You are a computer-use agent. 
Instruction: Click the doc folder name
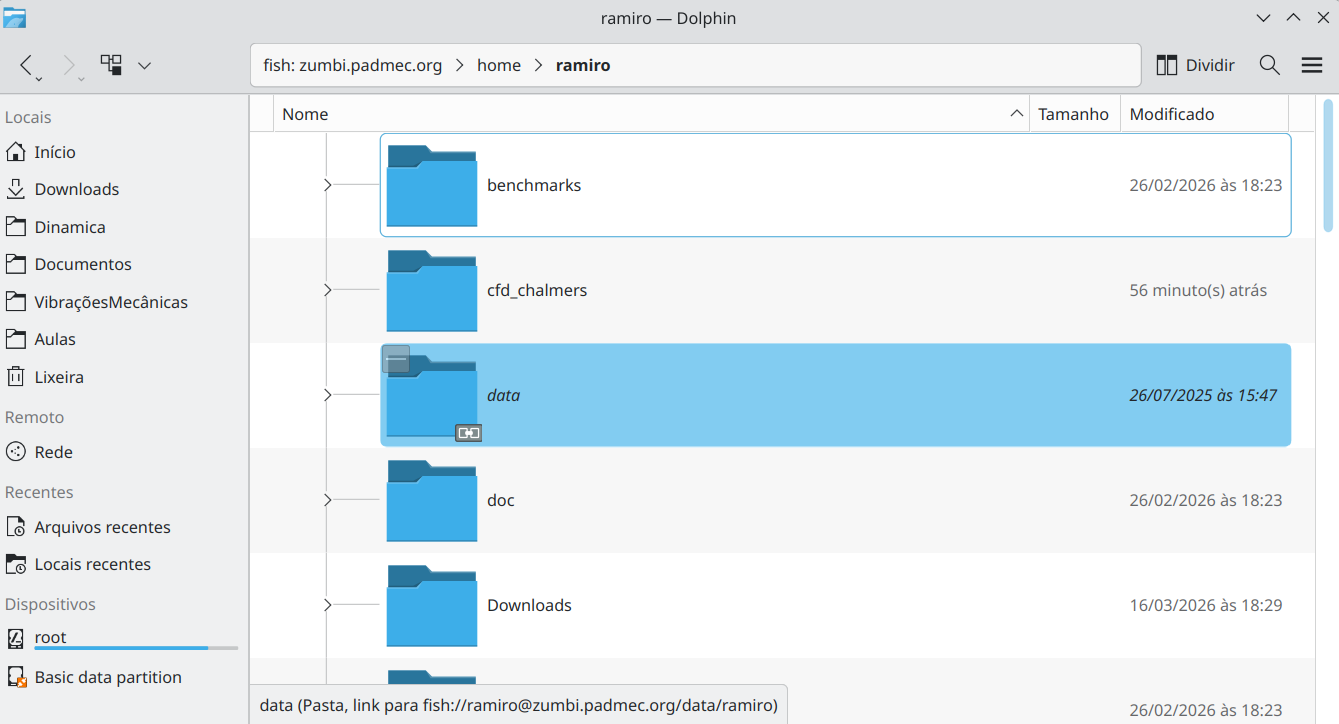click(x=501, y=500)
